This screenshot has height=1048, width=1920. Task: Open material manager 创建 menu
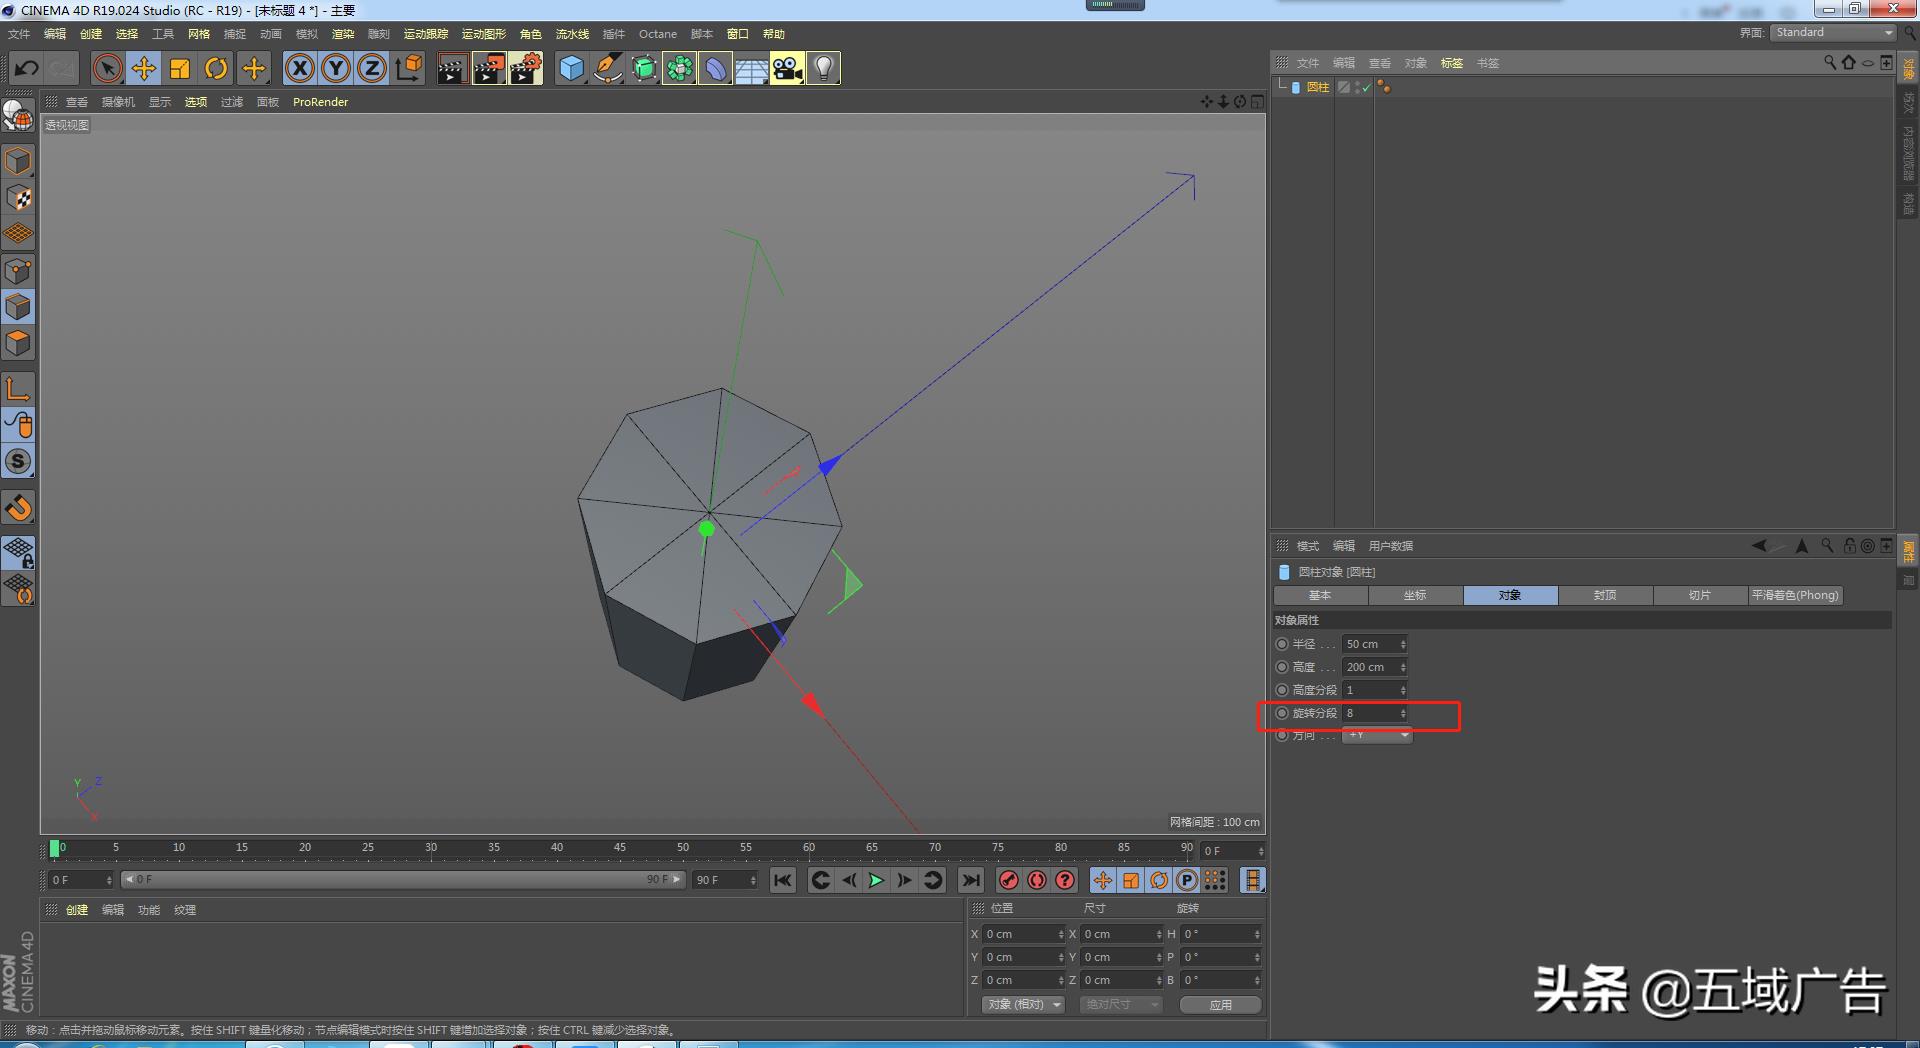pyautogui.click(x=77, y=910)
